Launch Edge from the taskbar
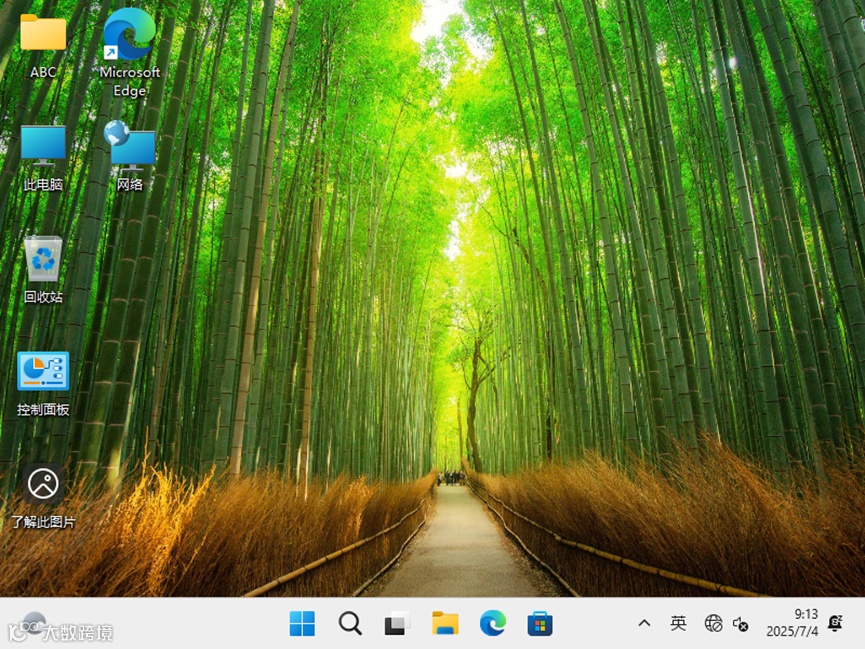This screenshot has width=865, height=649. pyautogui.click(x=493, y=624)
